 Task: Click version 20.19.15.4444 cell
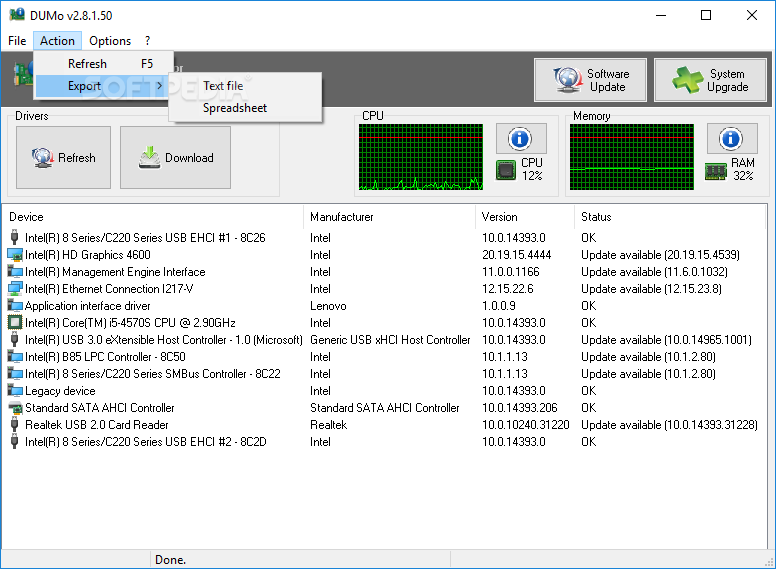point(516,255)
